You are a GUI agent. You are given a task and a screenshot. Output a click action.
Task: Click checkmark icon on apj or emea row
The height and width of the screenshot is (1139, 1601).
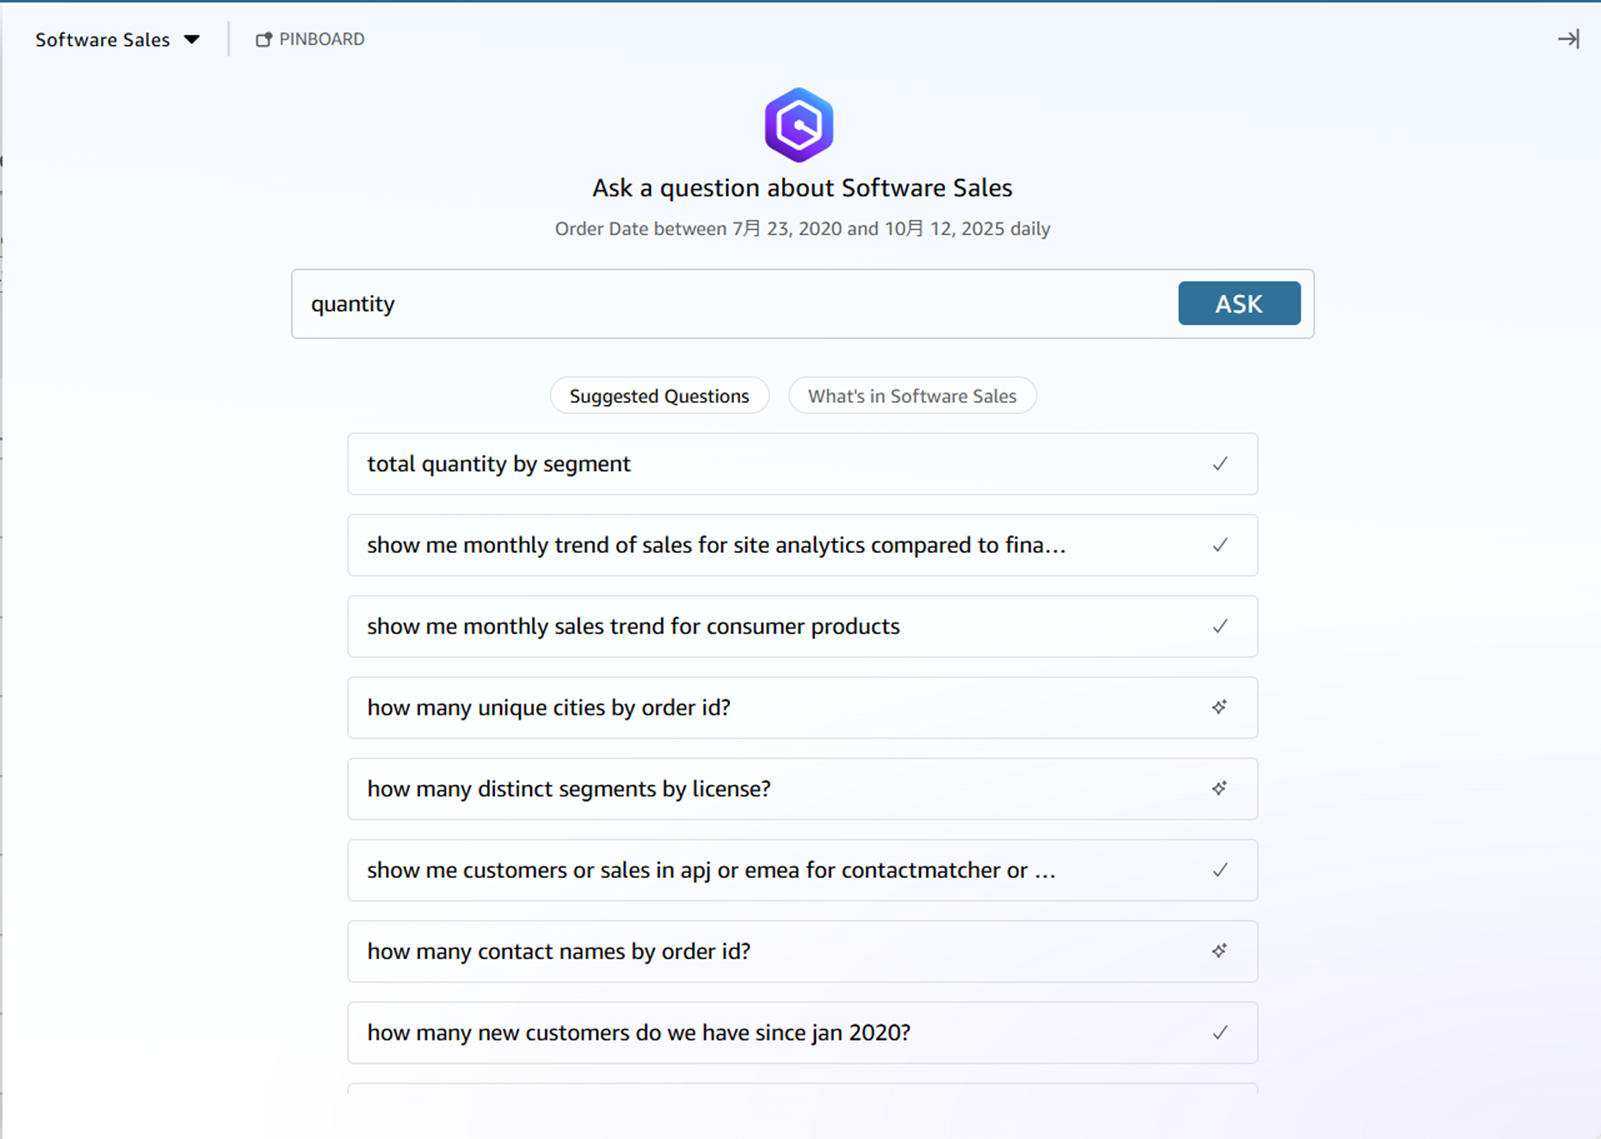click(1220, 870)
